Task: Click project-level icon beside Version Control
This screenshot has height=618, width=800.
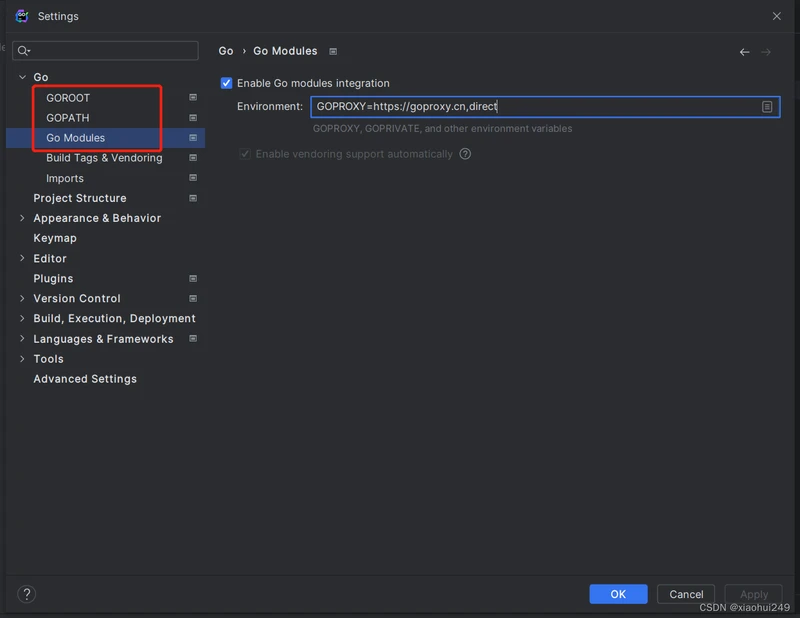Action: [193, 299]
